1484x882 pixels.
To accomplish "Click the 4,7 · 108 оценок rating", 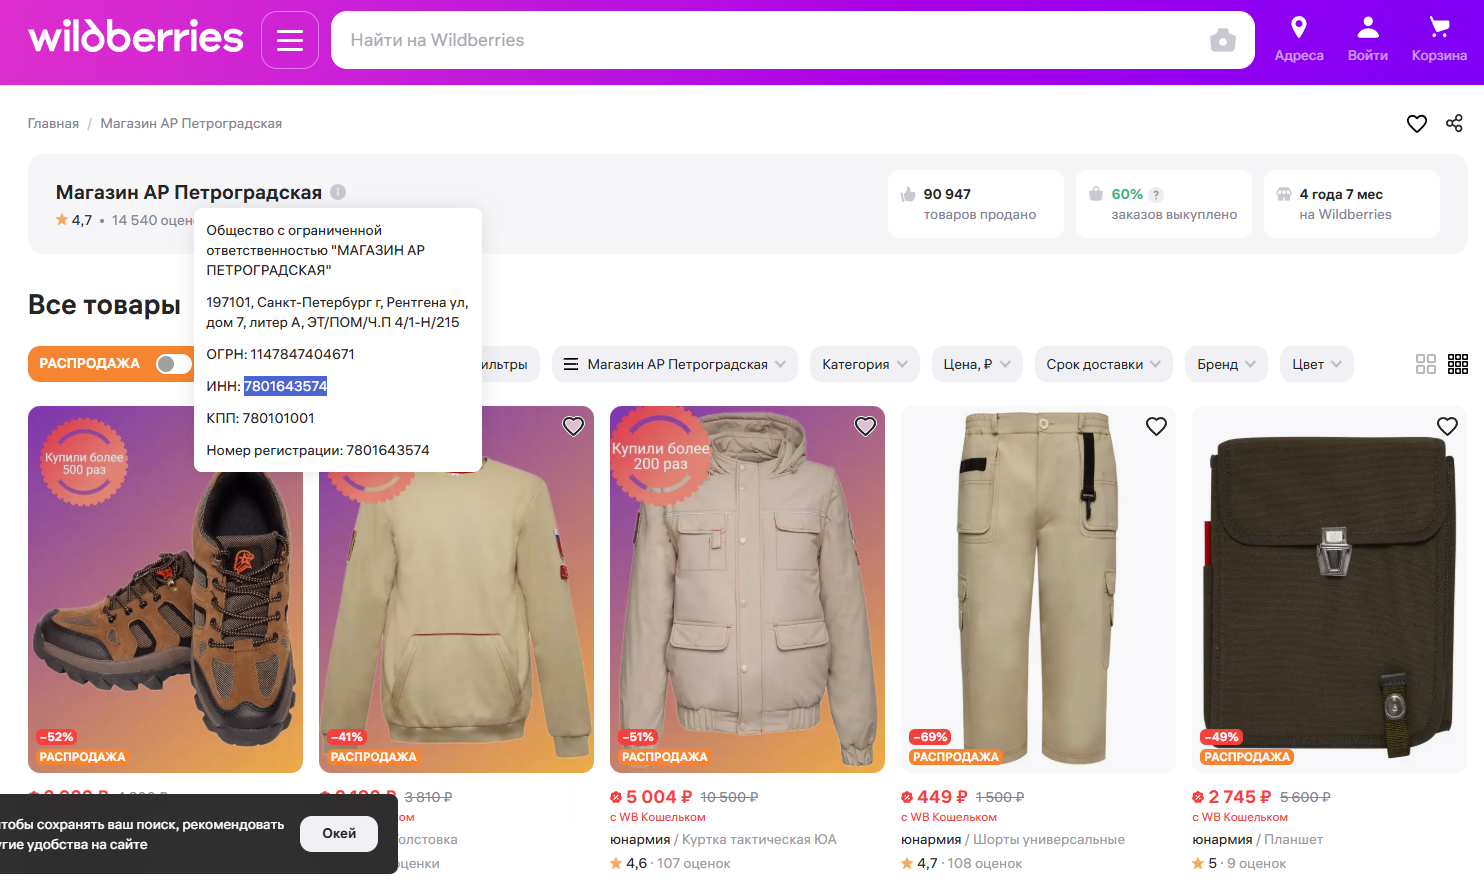I will pyautogui.click(x=961, y=864).
